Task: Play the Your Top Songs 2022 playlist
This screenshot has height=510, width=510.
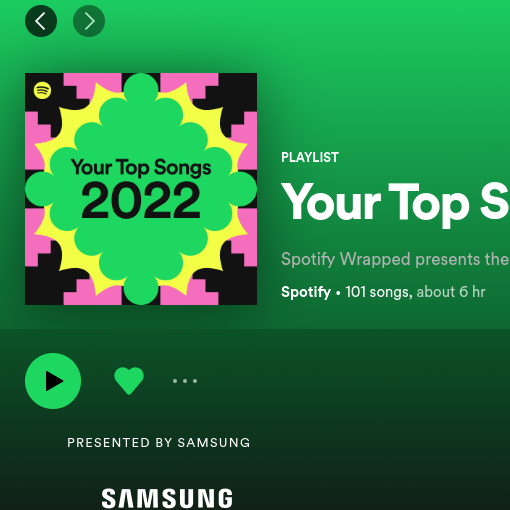Action: click(x=53, y=381)
